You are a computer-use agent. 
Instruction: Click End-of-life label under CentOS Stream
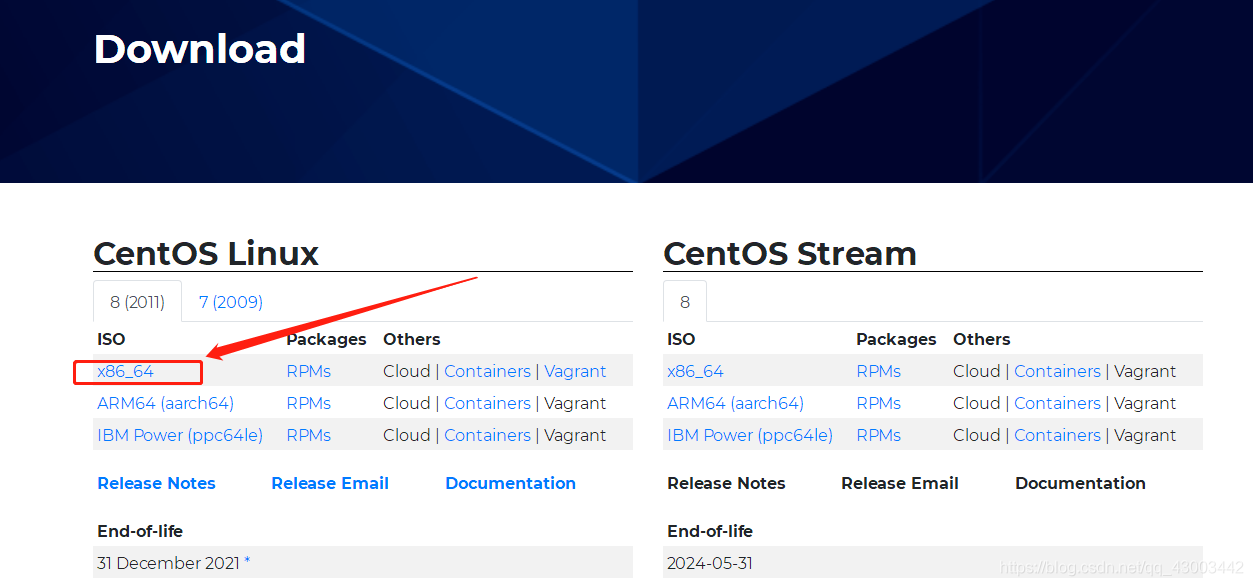pos(710,531)
